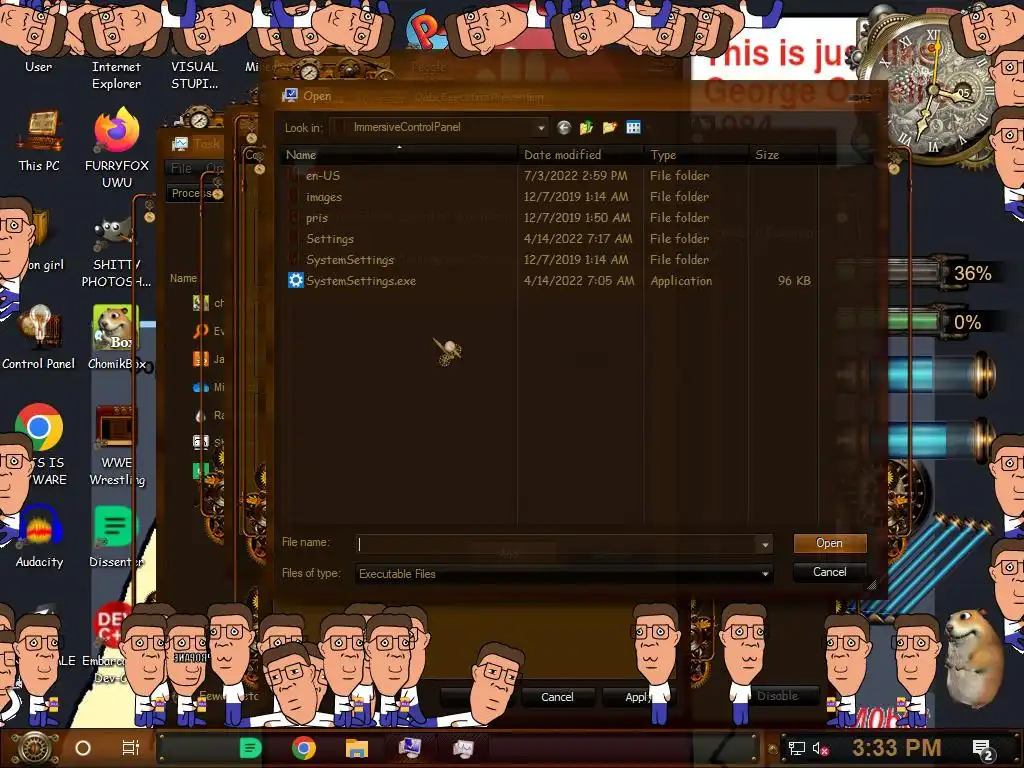Open File Explorer from the taskbar
The image size is (1024, 768).
[357, 748]
